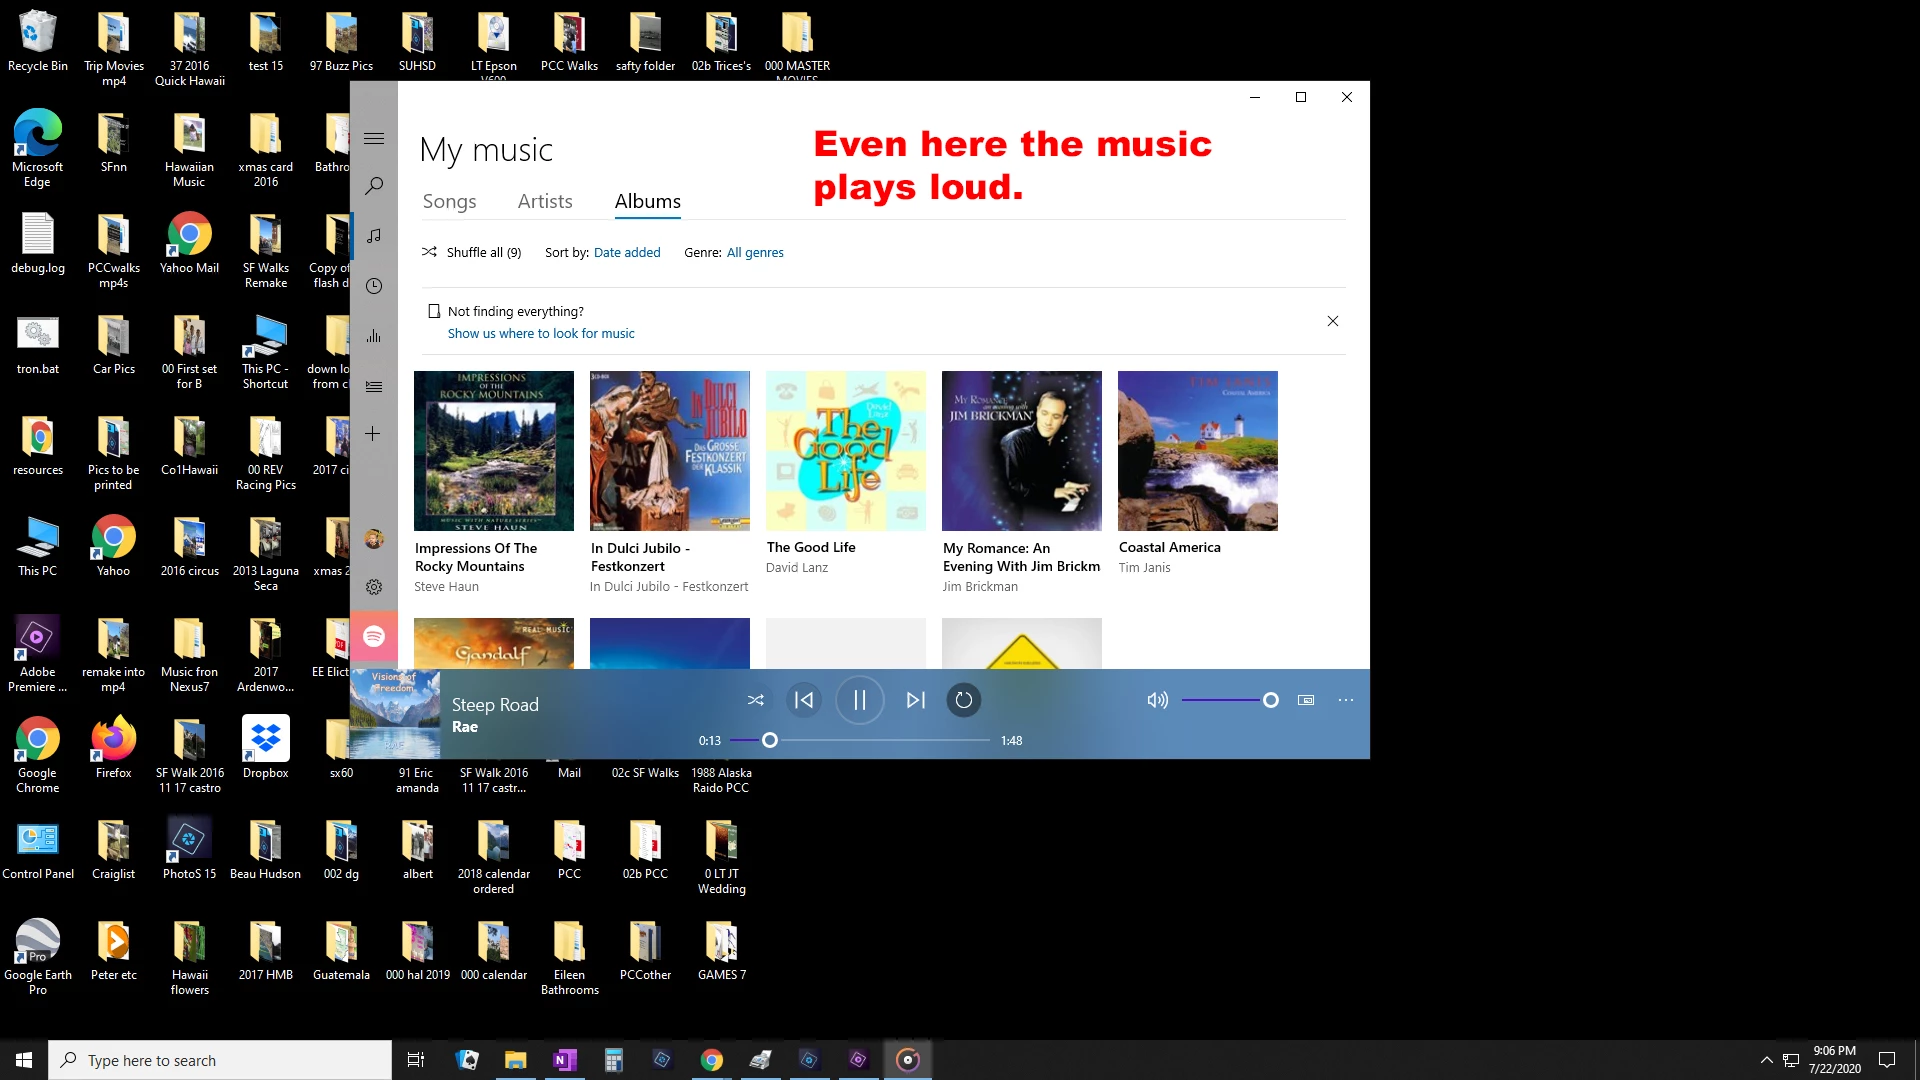
Task: Mute the volume speaker icon
Action: [1157, 700]
